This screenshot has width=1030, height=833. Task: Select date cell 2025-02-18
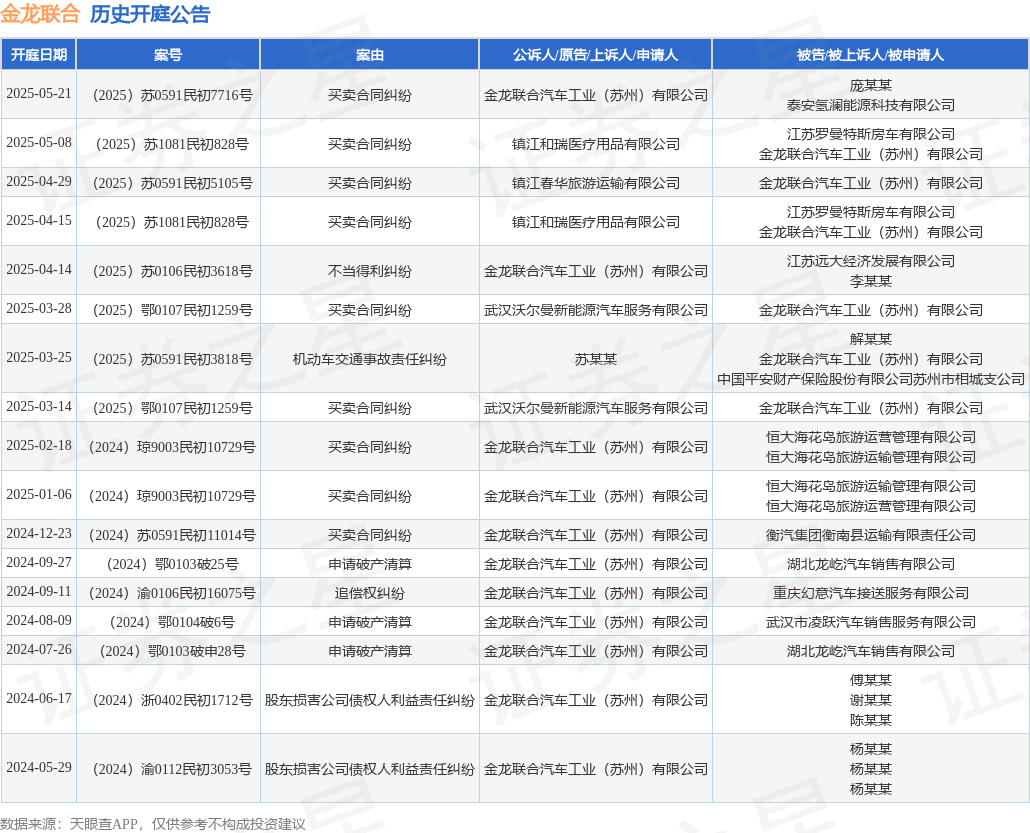click(x=39, y=445)
